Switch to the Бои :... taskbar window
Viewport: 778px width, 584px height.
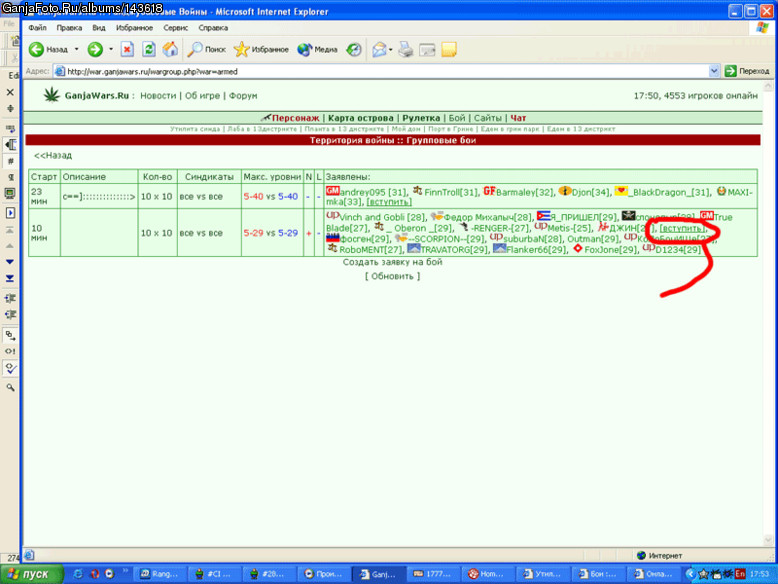(597, 574)
